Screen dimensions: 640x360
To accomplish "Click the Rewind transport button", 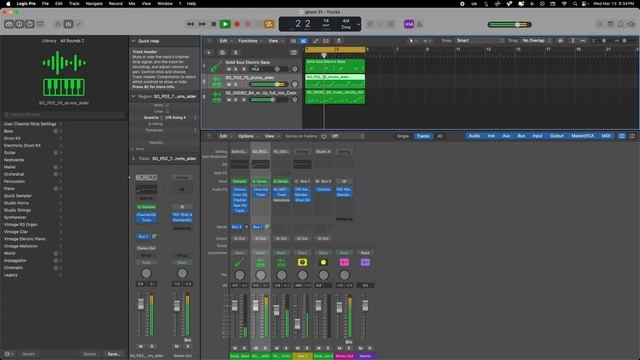I will pos(190,24).
